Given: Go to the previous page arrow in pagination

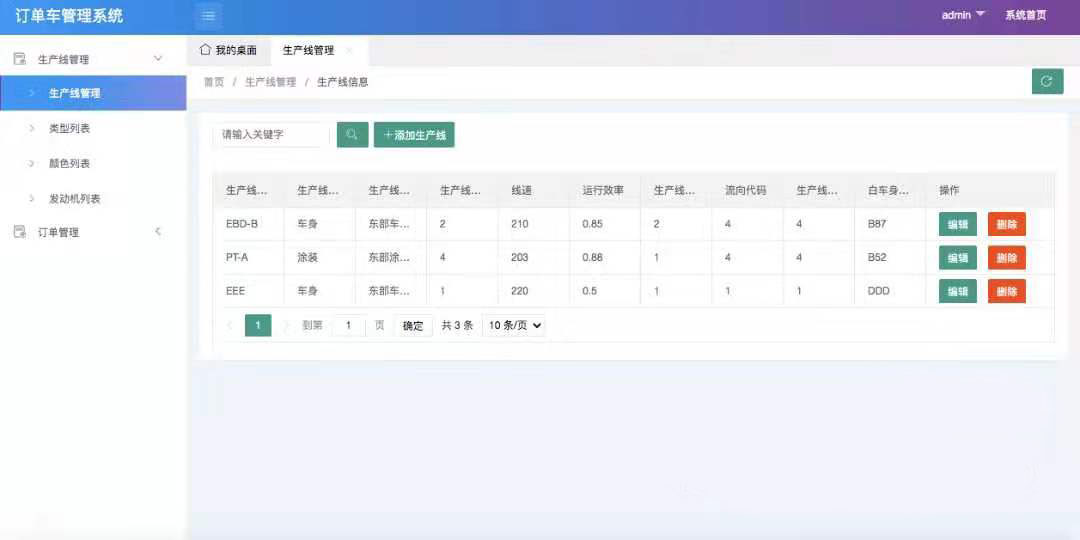Looking at the screenshot, I should (230, 325).
